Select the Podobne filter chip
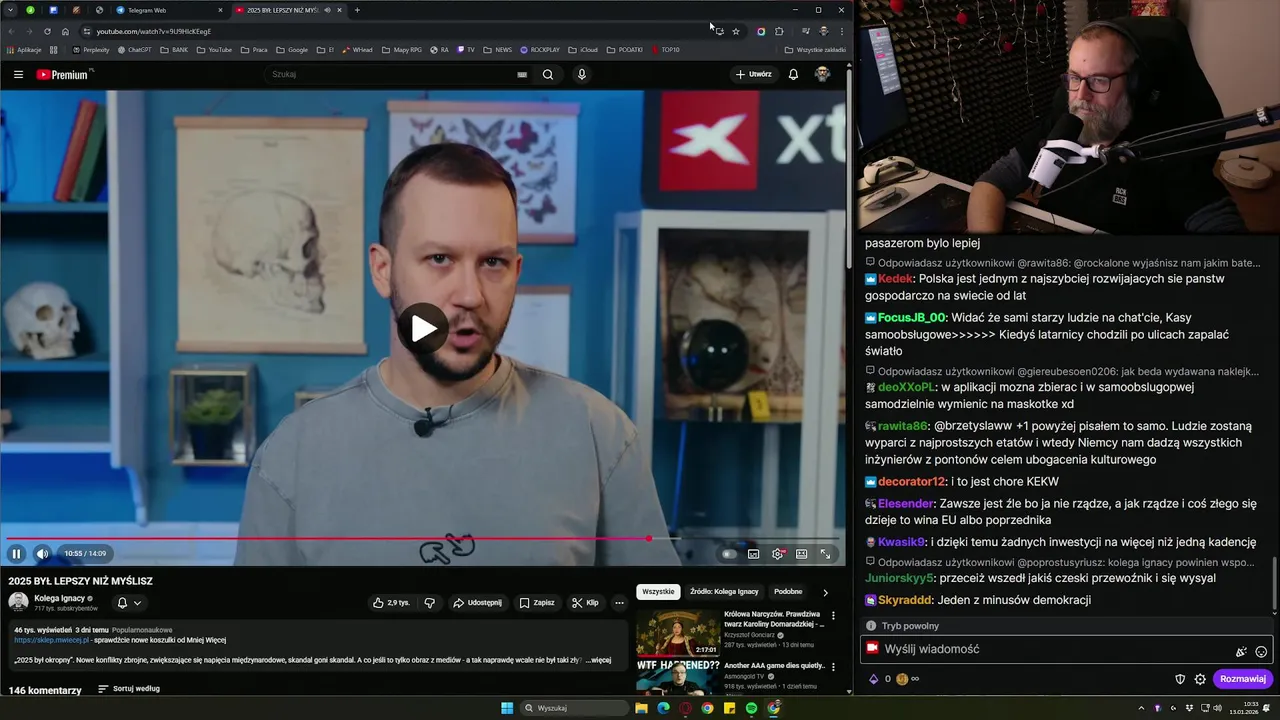 (788, 592)
